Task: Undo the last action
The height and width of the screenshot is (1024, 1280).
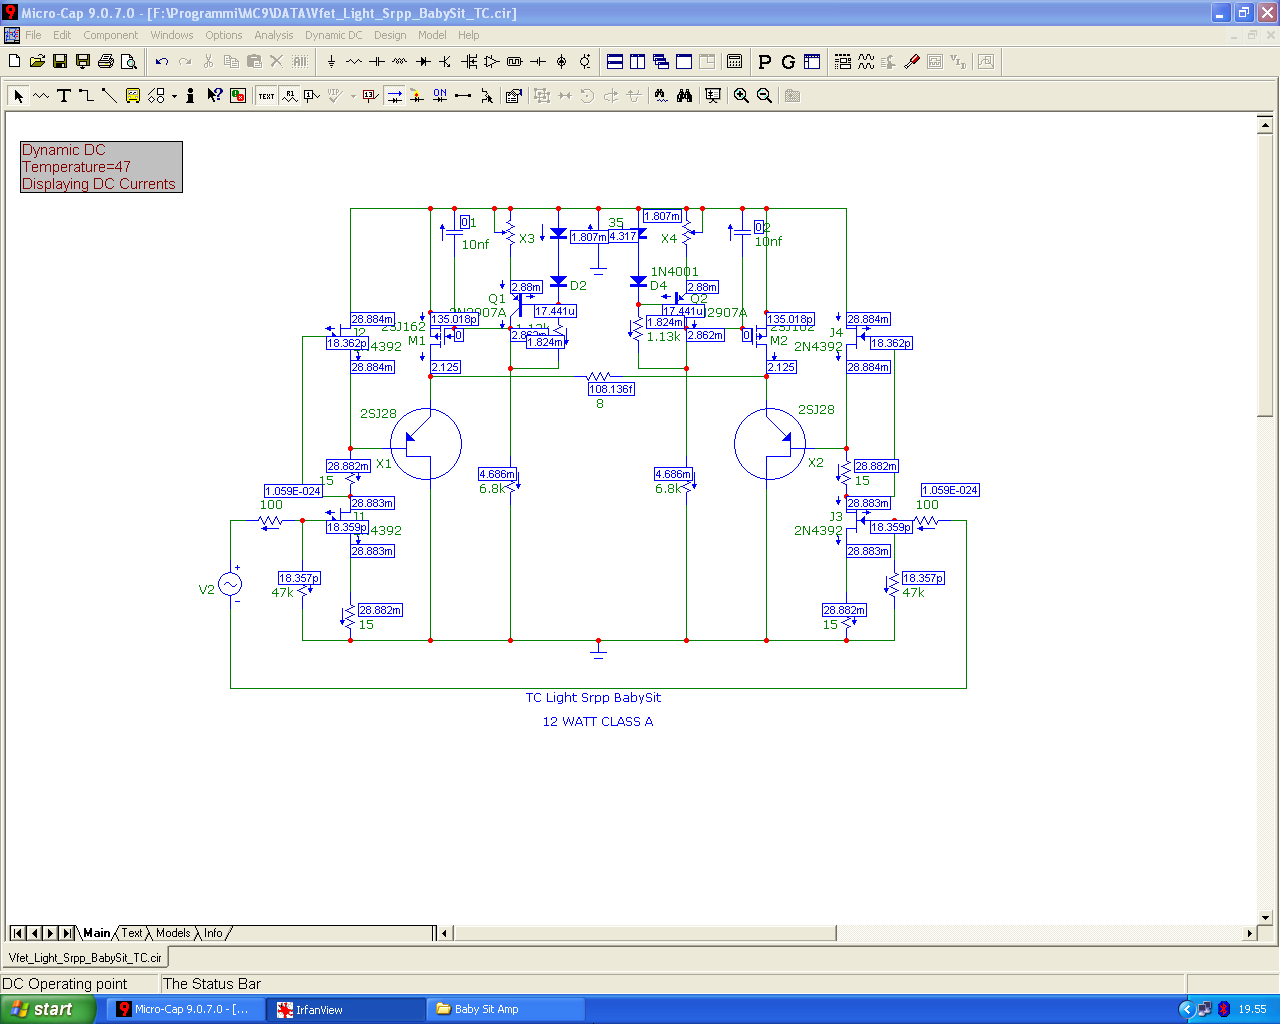Action: coord(162,62)
